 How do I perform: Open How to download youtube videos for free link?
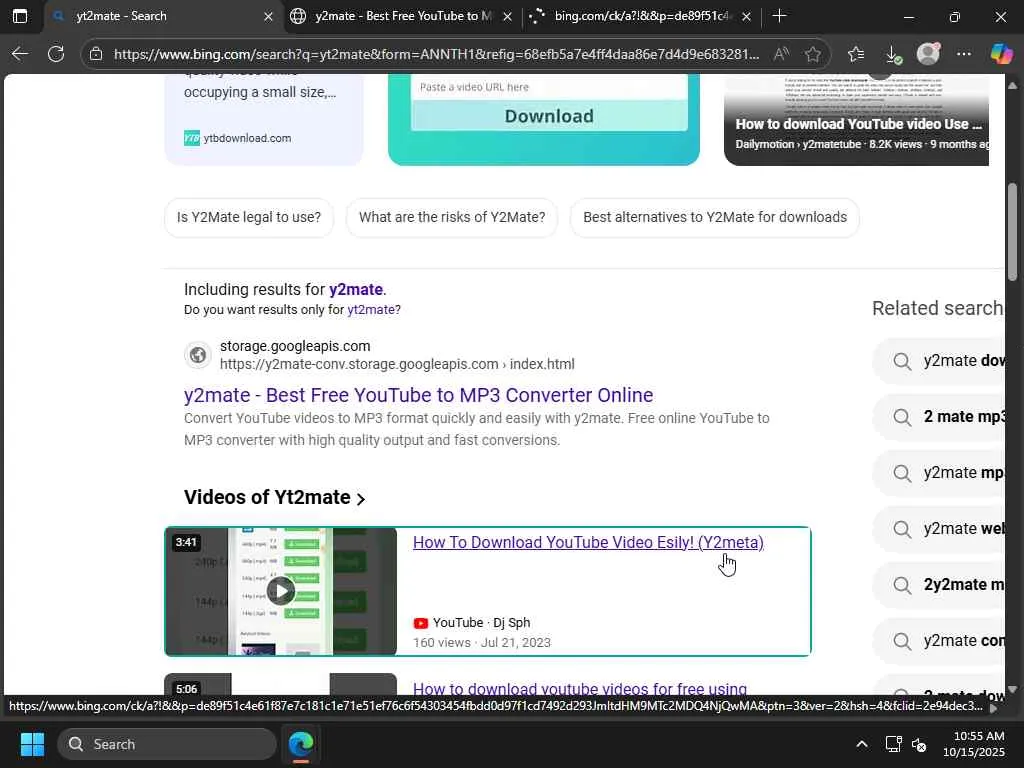[x=580, y=688]
